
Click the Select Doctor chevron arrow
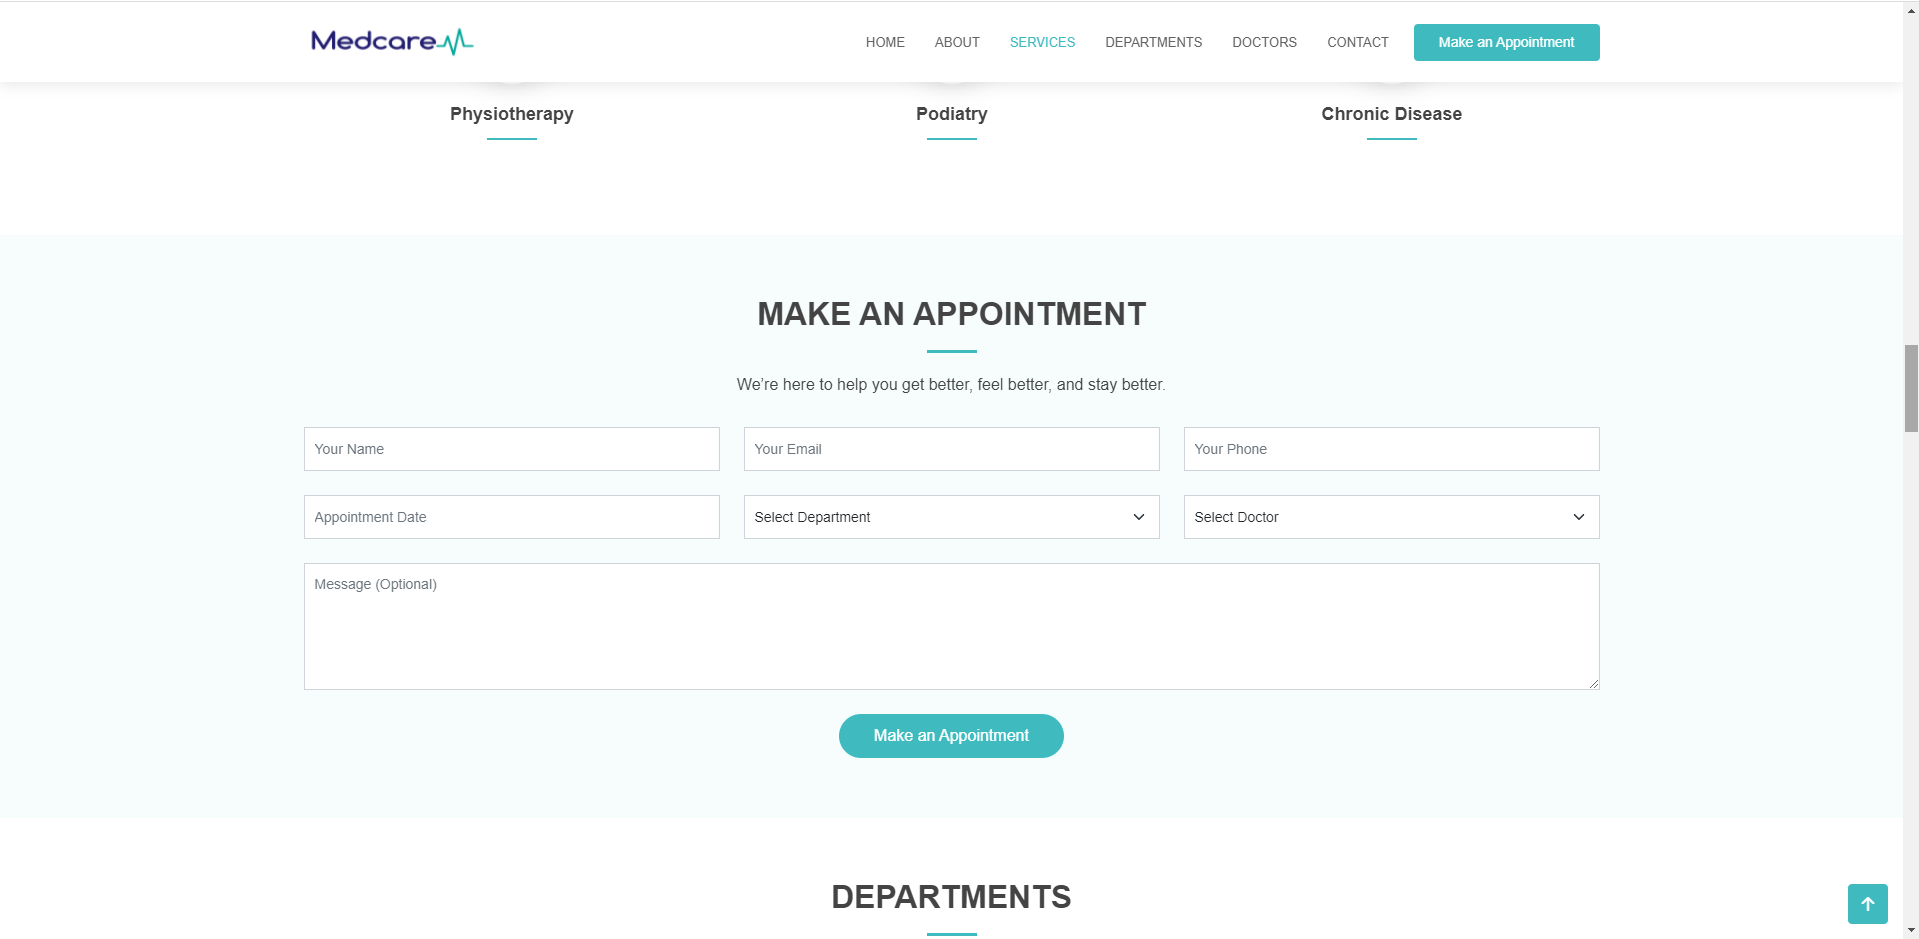pos(1578,517)
